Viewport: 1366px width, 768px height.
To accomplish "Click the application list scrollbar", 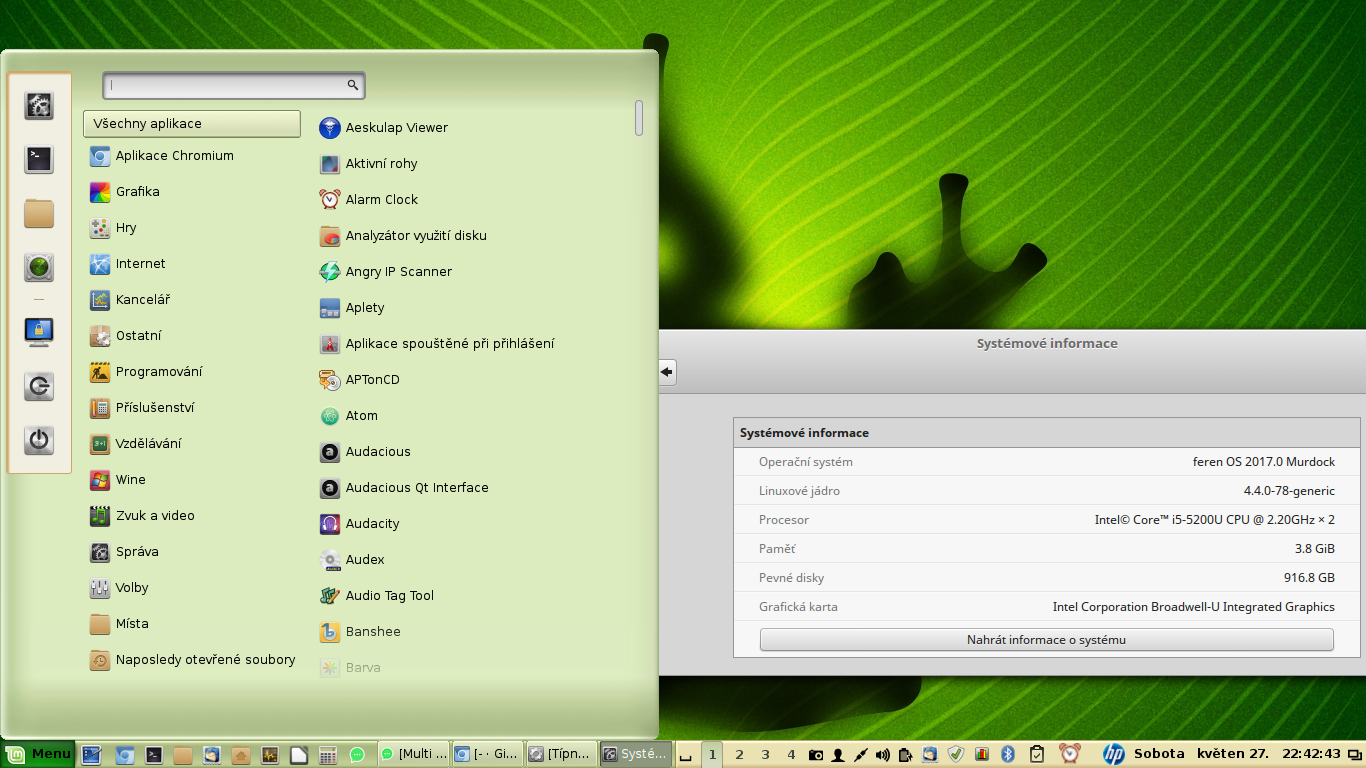I will [x=639, y=117].
